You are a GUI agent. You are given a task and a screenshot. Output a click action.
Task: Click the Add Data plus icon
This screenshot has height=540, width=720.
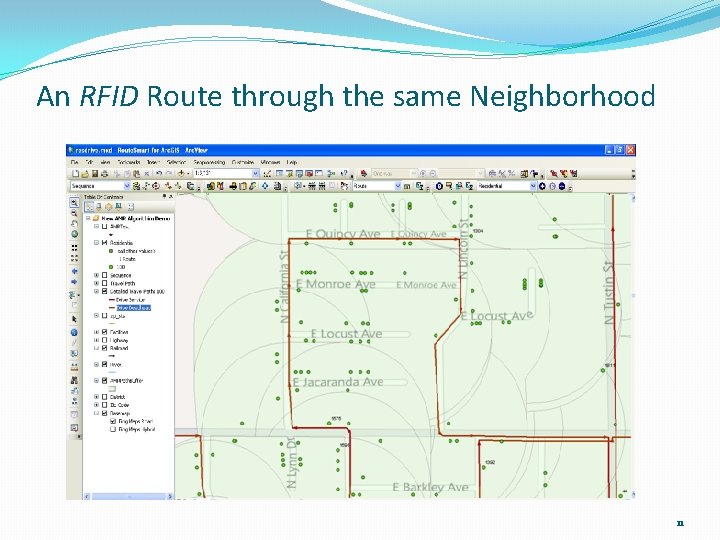[x=181, y=174]
